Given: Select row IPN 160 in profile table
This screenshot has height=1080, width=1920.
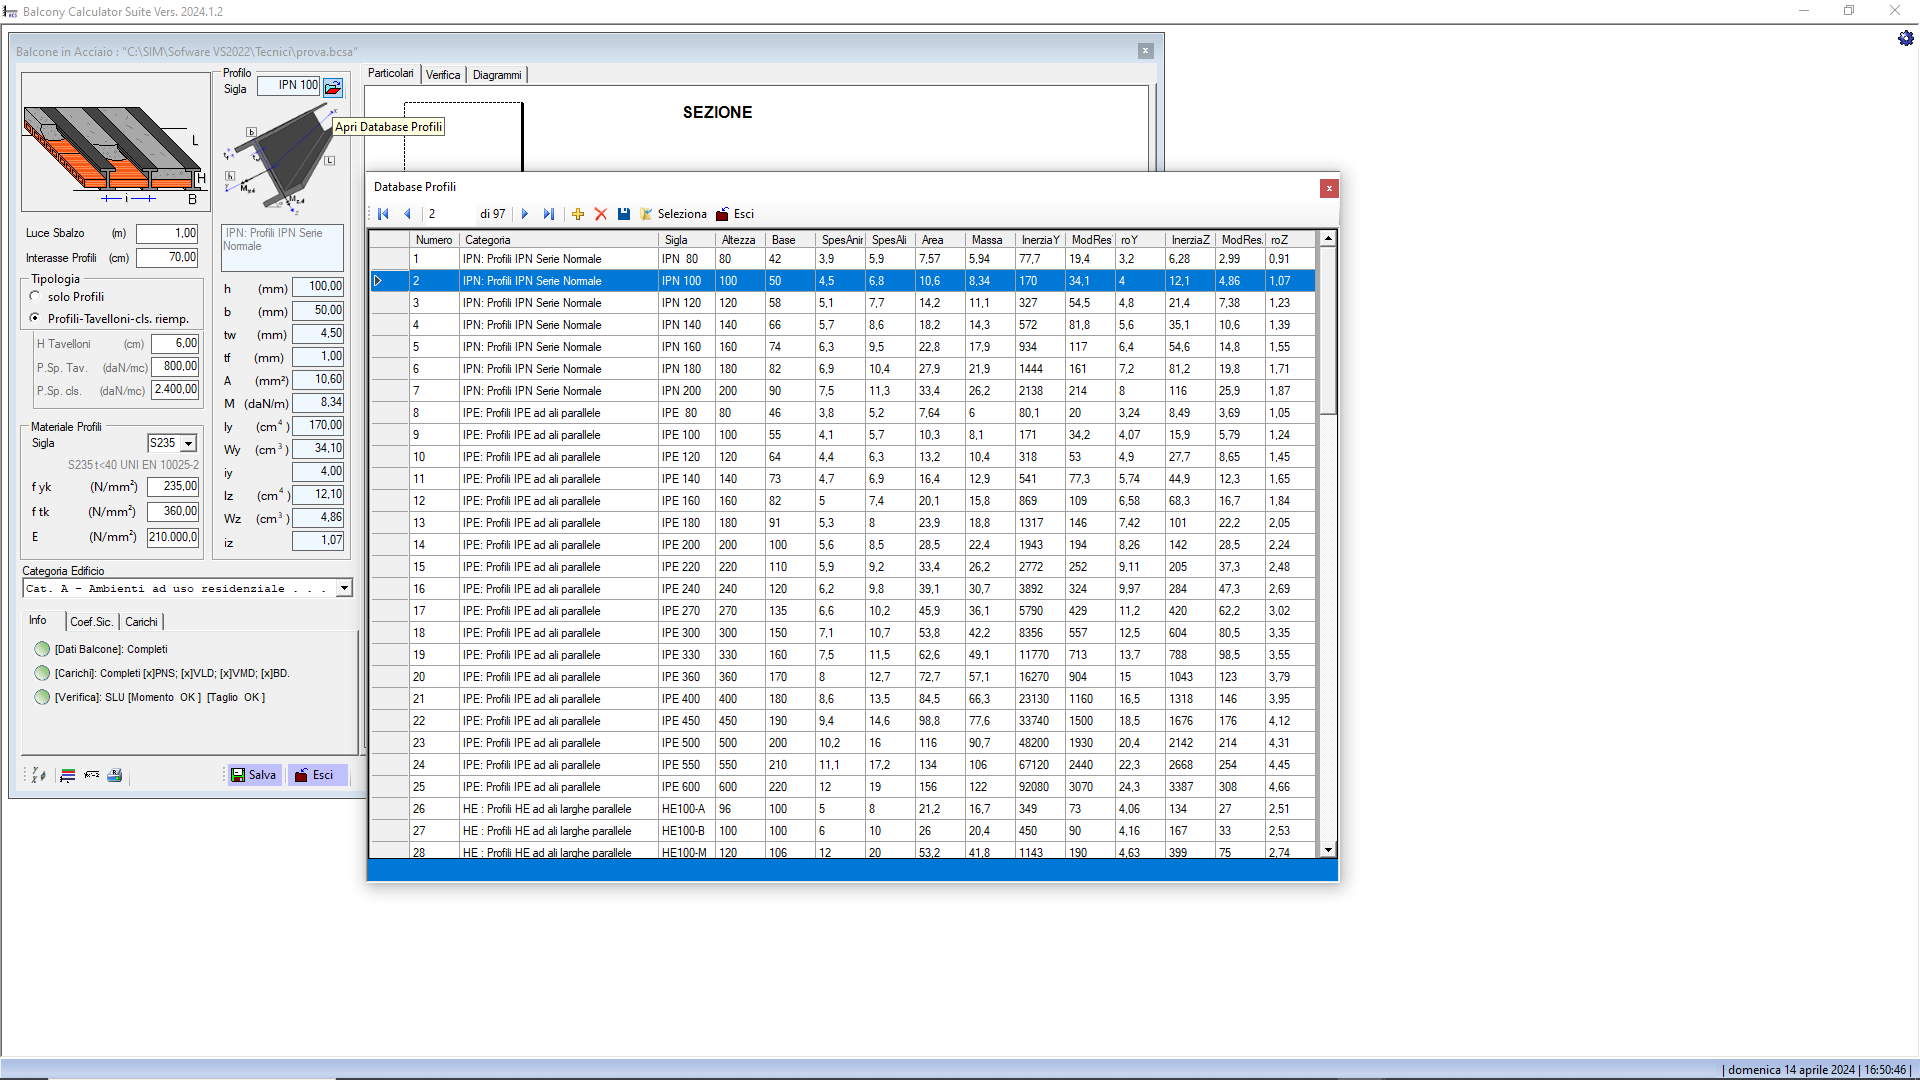Looking at the screenshot, I should 843,347.
